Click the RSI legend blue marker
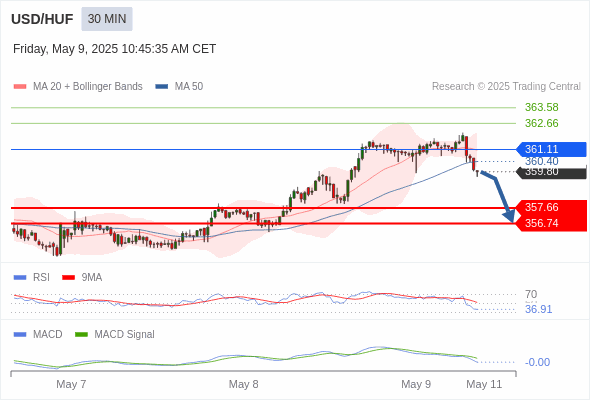The width and height of the screenshot is (590, 400). point(20,278)
